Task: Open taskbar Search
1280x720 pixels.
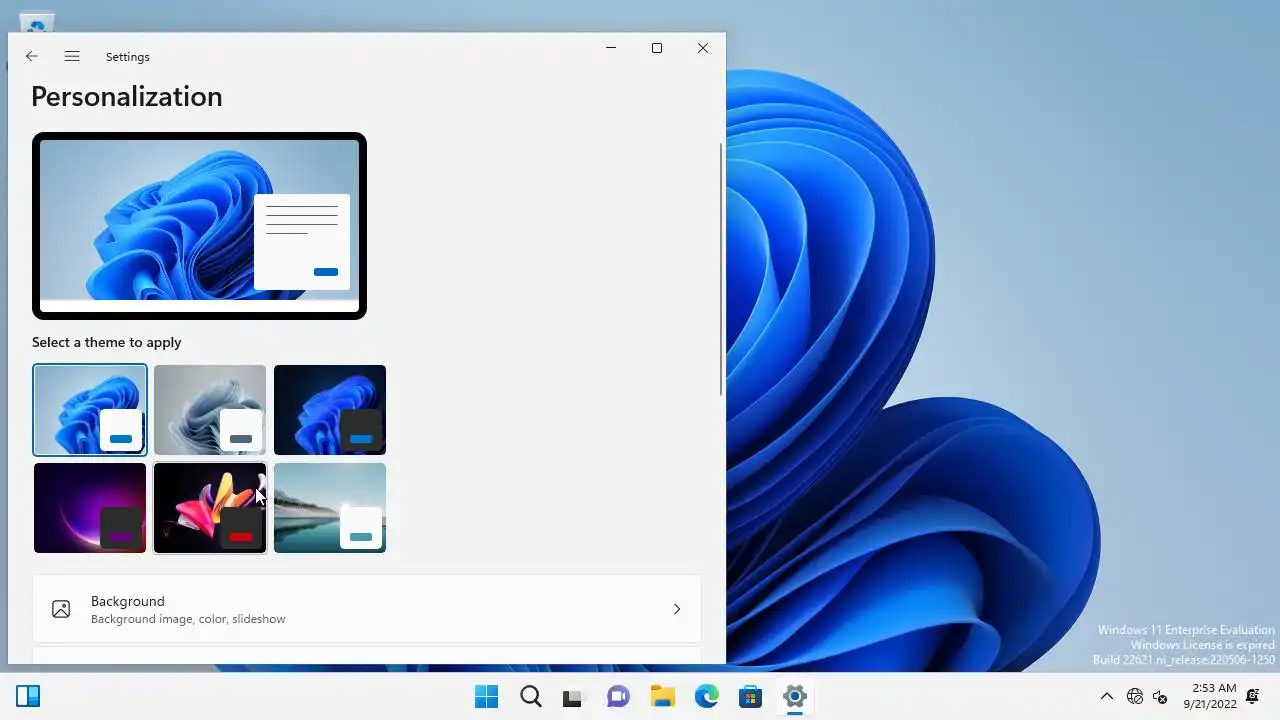Action: pyautogui.click(x=531, y=697)
